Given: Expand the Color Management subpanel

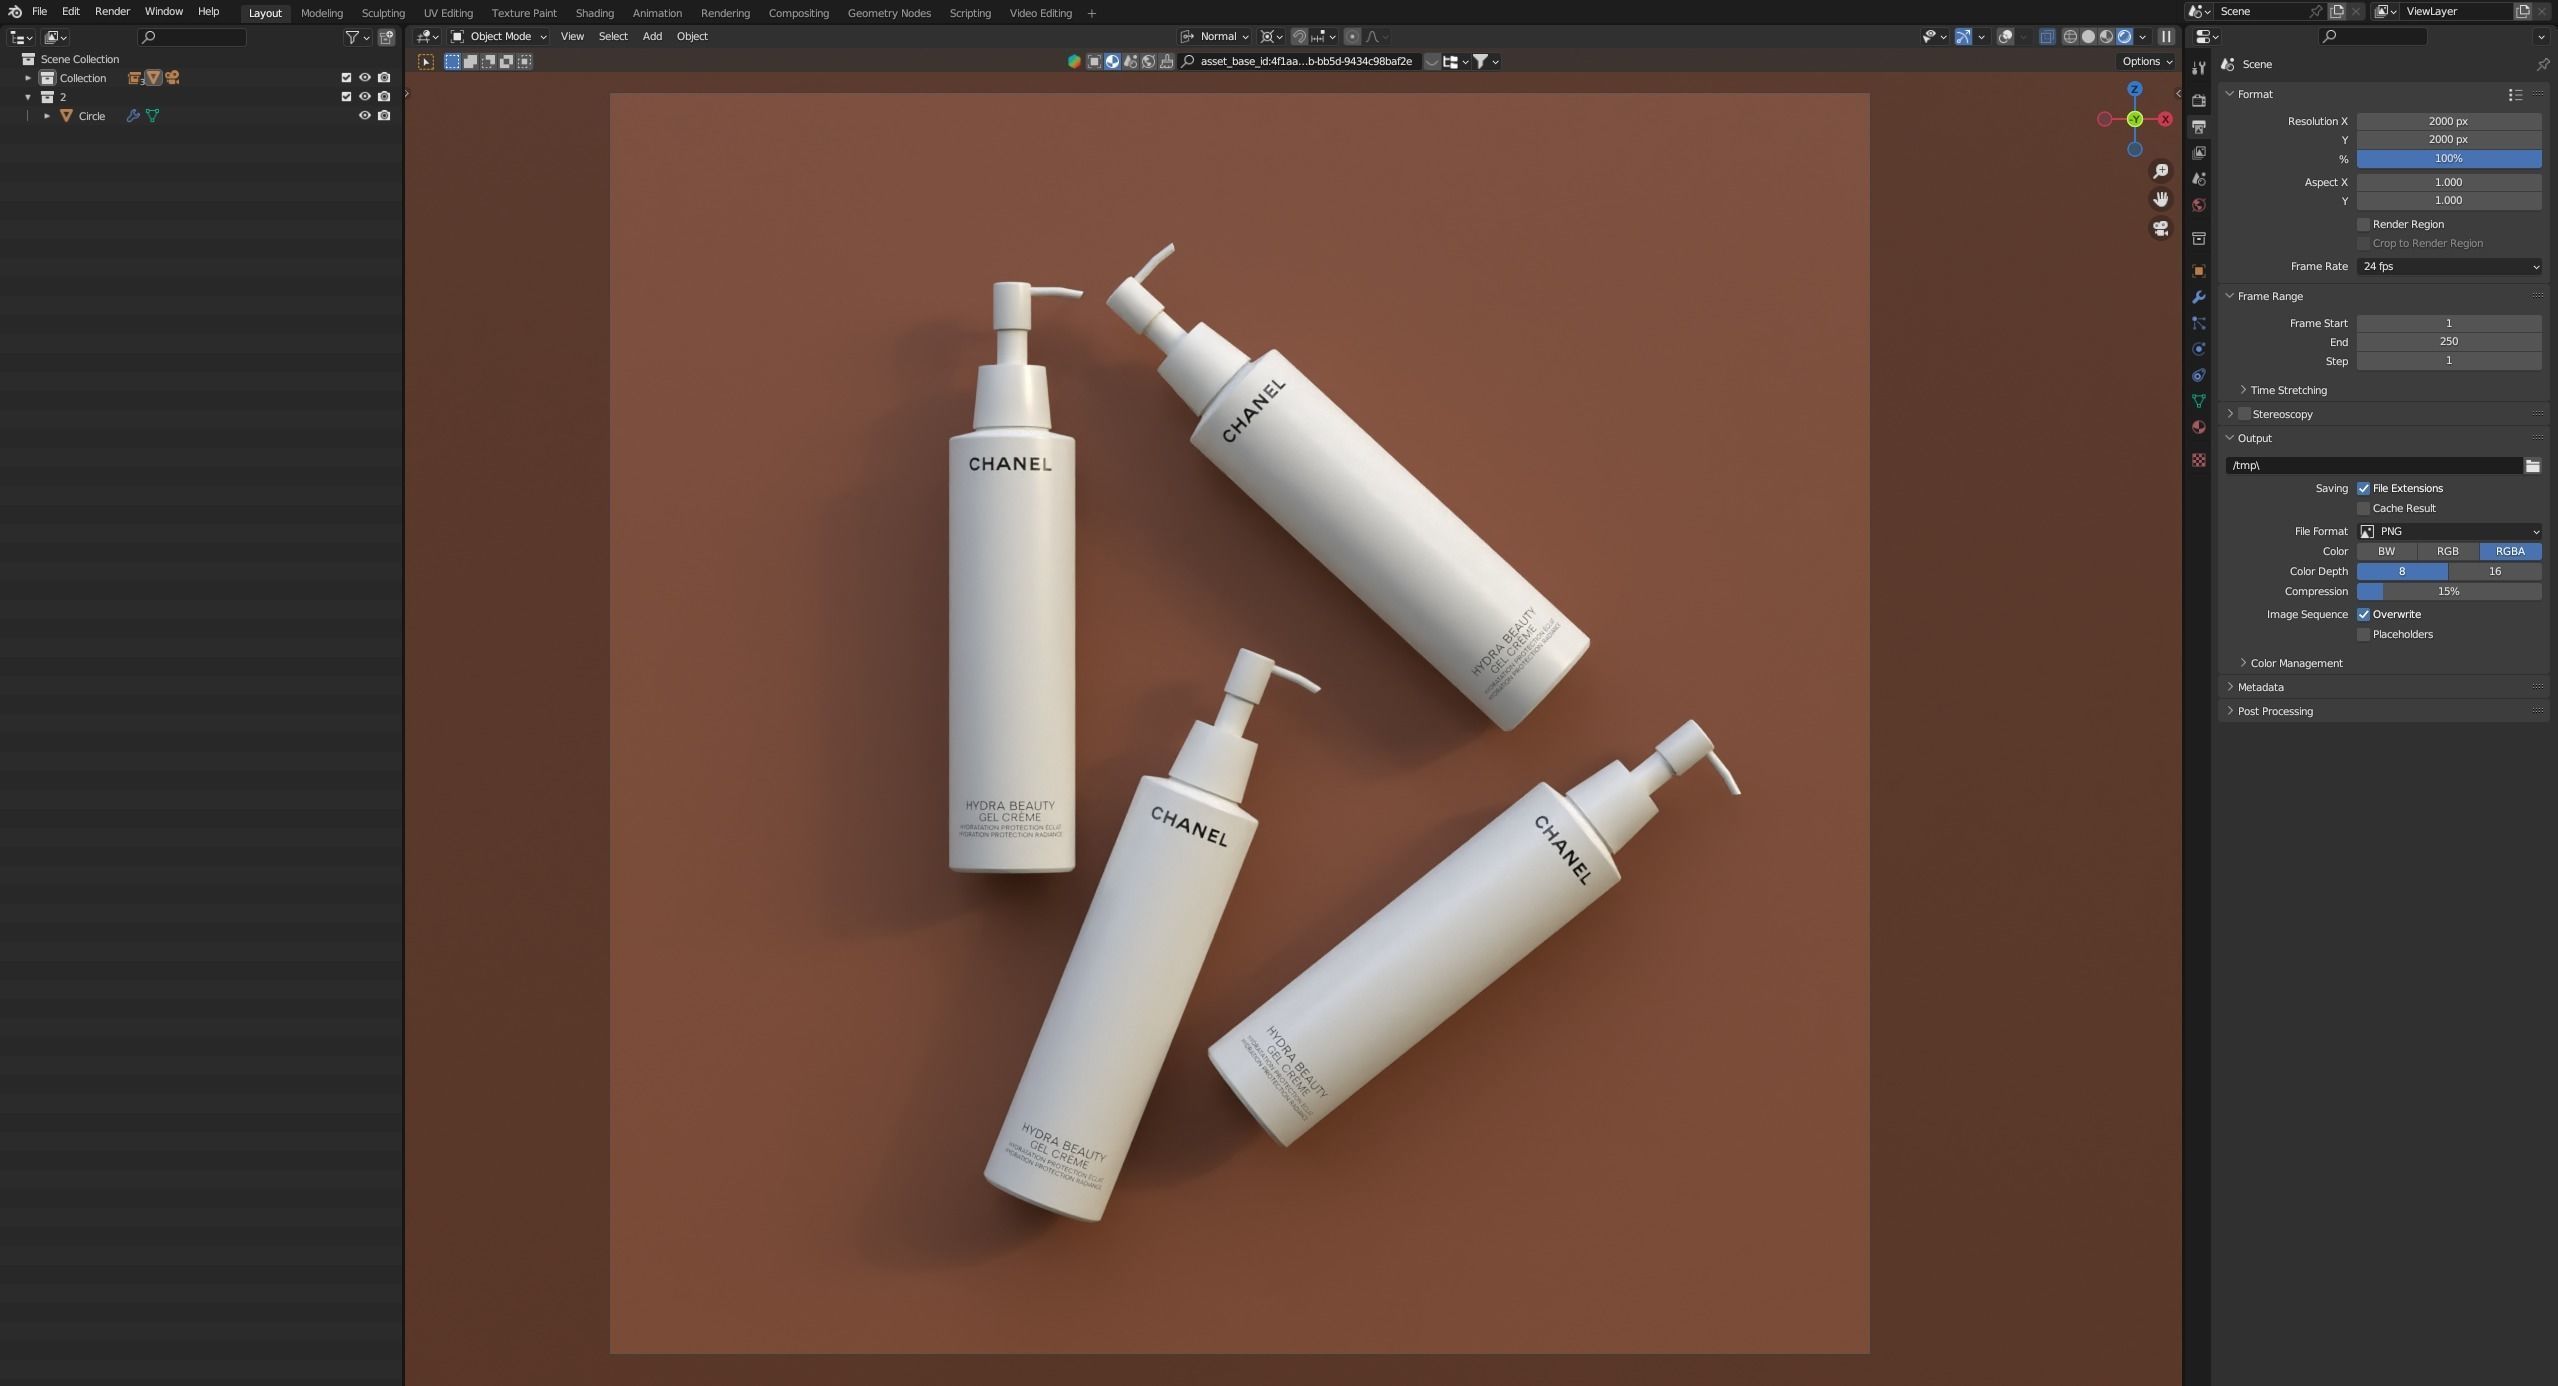Looking at the screenshot, I should pos(2296,663).
